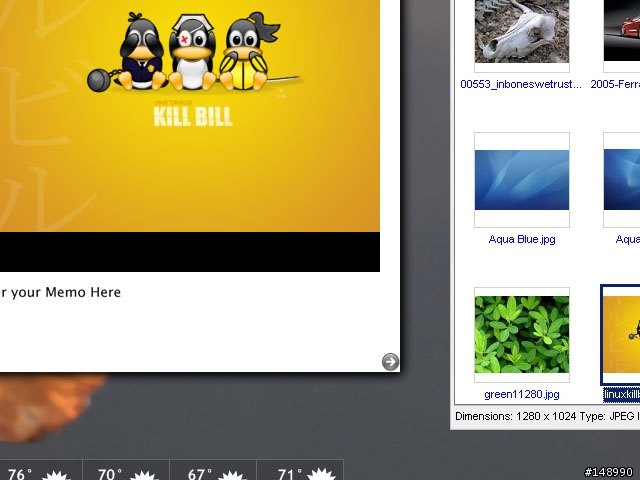Screen dimensions: 640x480
Task: Select the red Ferrari thumbnail
Action: coord(622,31)
